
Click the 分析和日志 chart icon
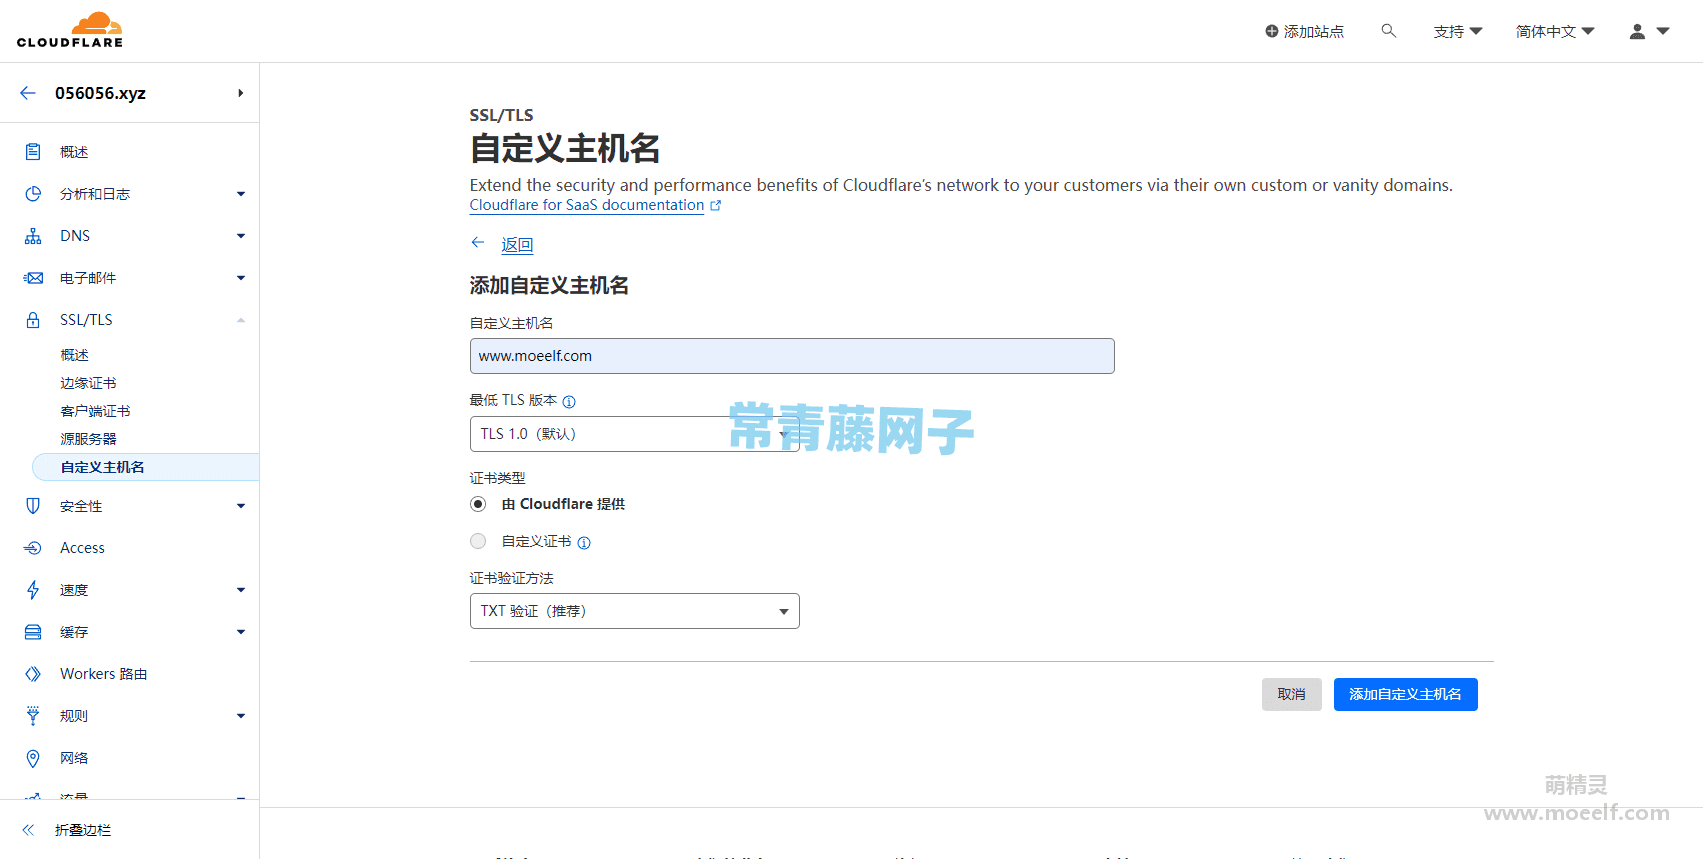33,194
